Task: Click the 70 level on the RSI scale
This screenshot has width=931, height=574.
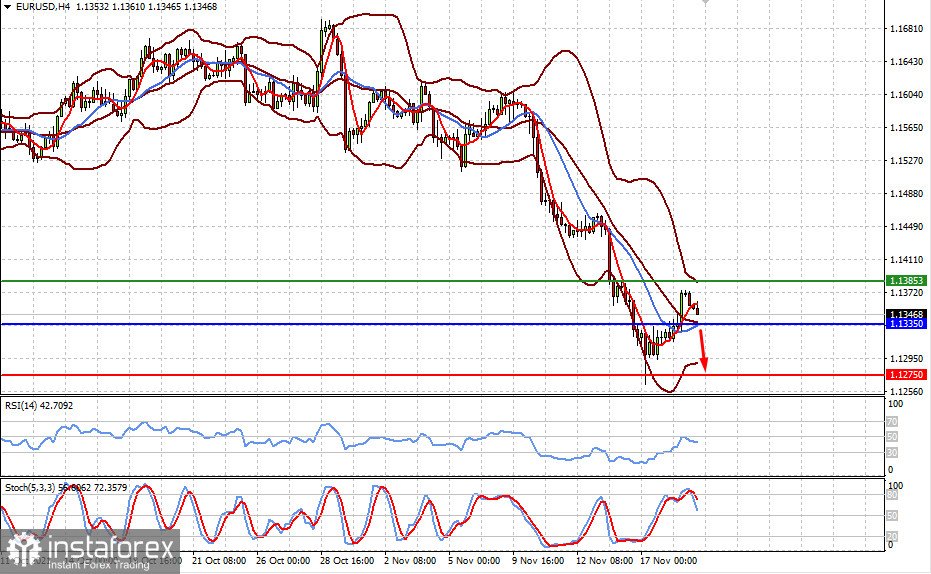Action: pos(891,422)
